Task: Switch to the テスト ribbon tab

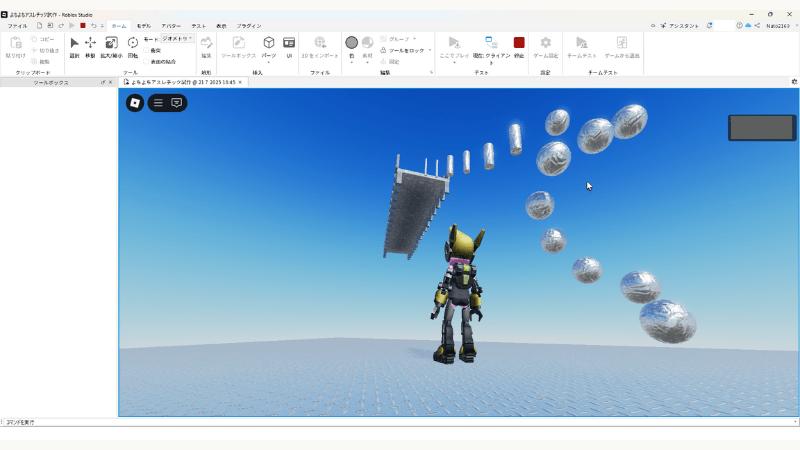Action: pos(198,26)
